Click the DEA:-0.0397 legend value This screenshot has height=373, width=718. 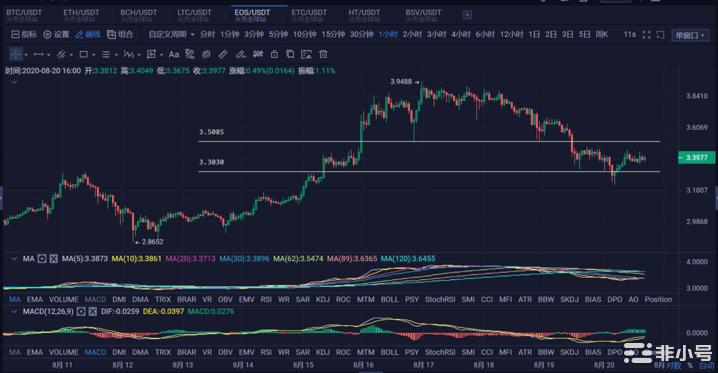coord(163,311)
